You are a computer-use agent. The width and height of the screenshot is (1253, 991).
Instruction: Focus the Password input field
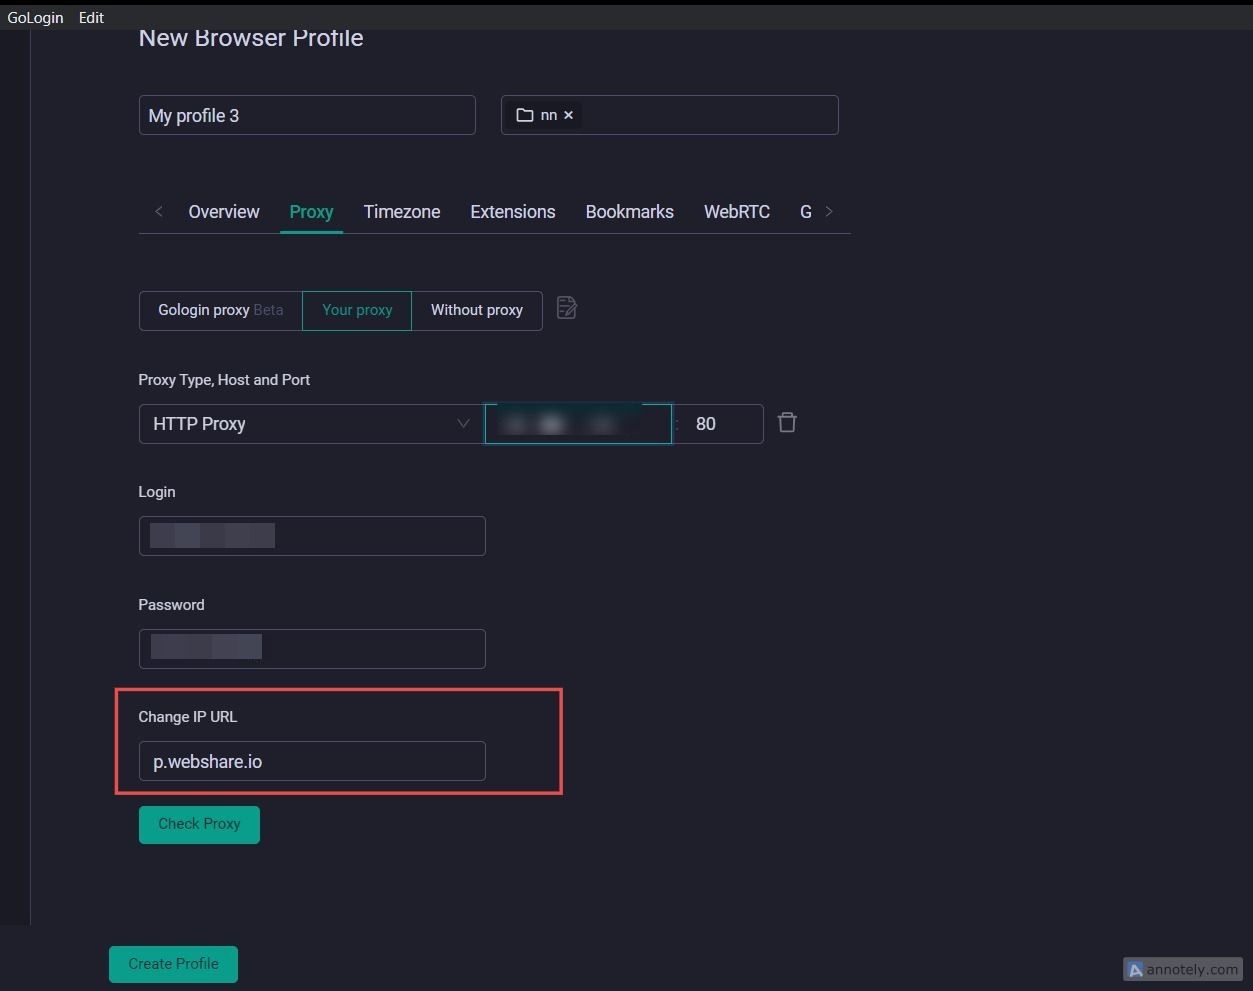(x=312, y=649)
